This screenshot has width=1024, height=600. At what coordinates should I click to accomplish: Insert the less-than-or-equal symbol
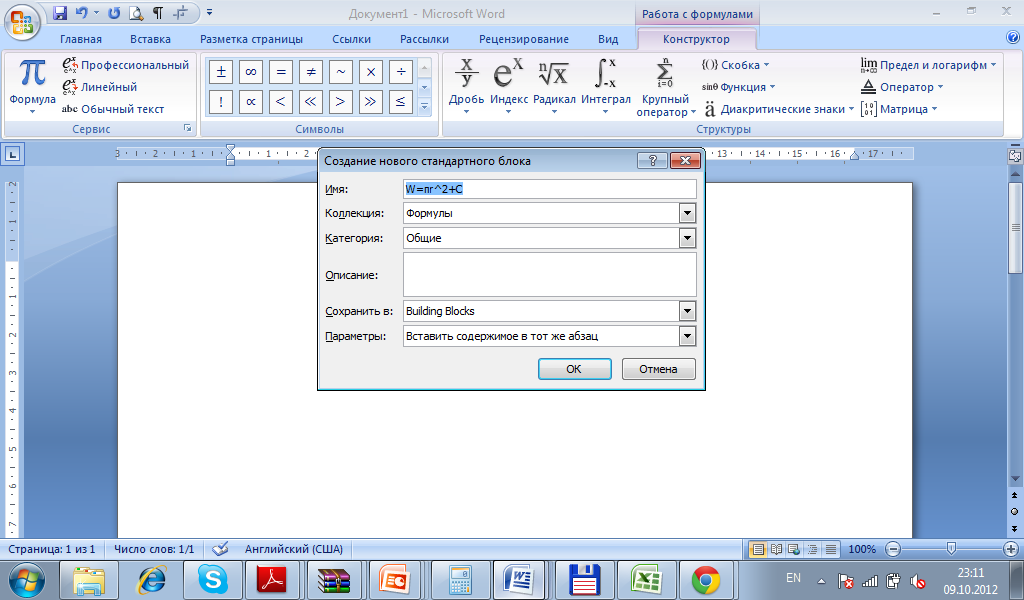click(x=401, y=102)
